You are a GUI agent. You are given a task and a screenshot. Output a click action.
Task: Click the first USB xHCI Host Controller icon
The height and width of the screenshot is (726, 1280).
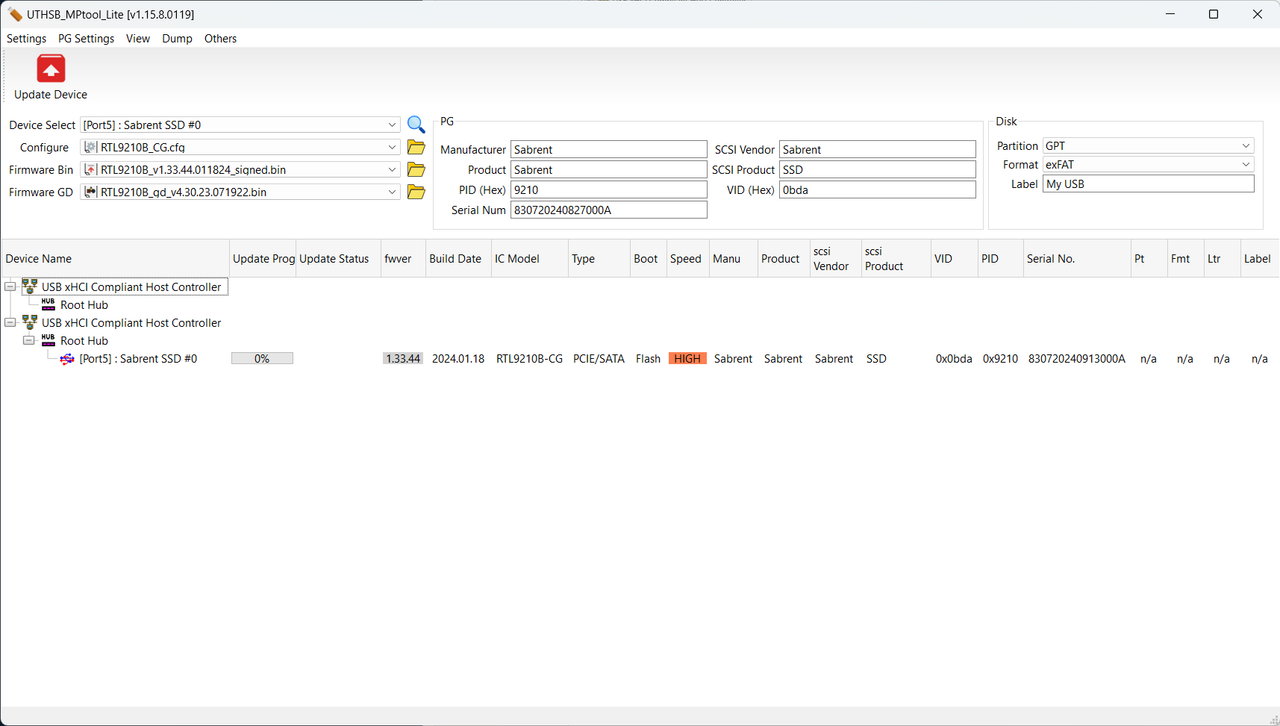tap(29, 287)
